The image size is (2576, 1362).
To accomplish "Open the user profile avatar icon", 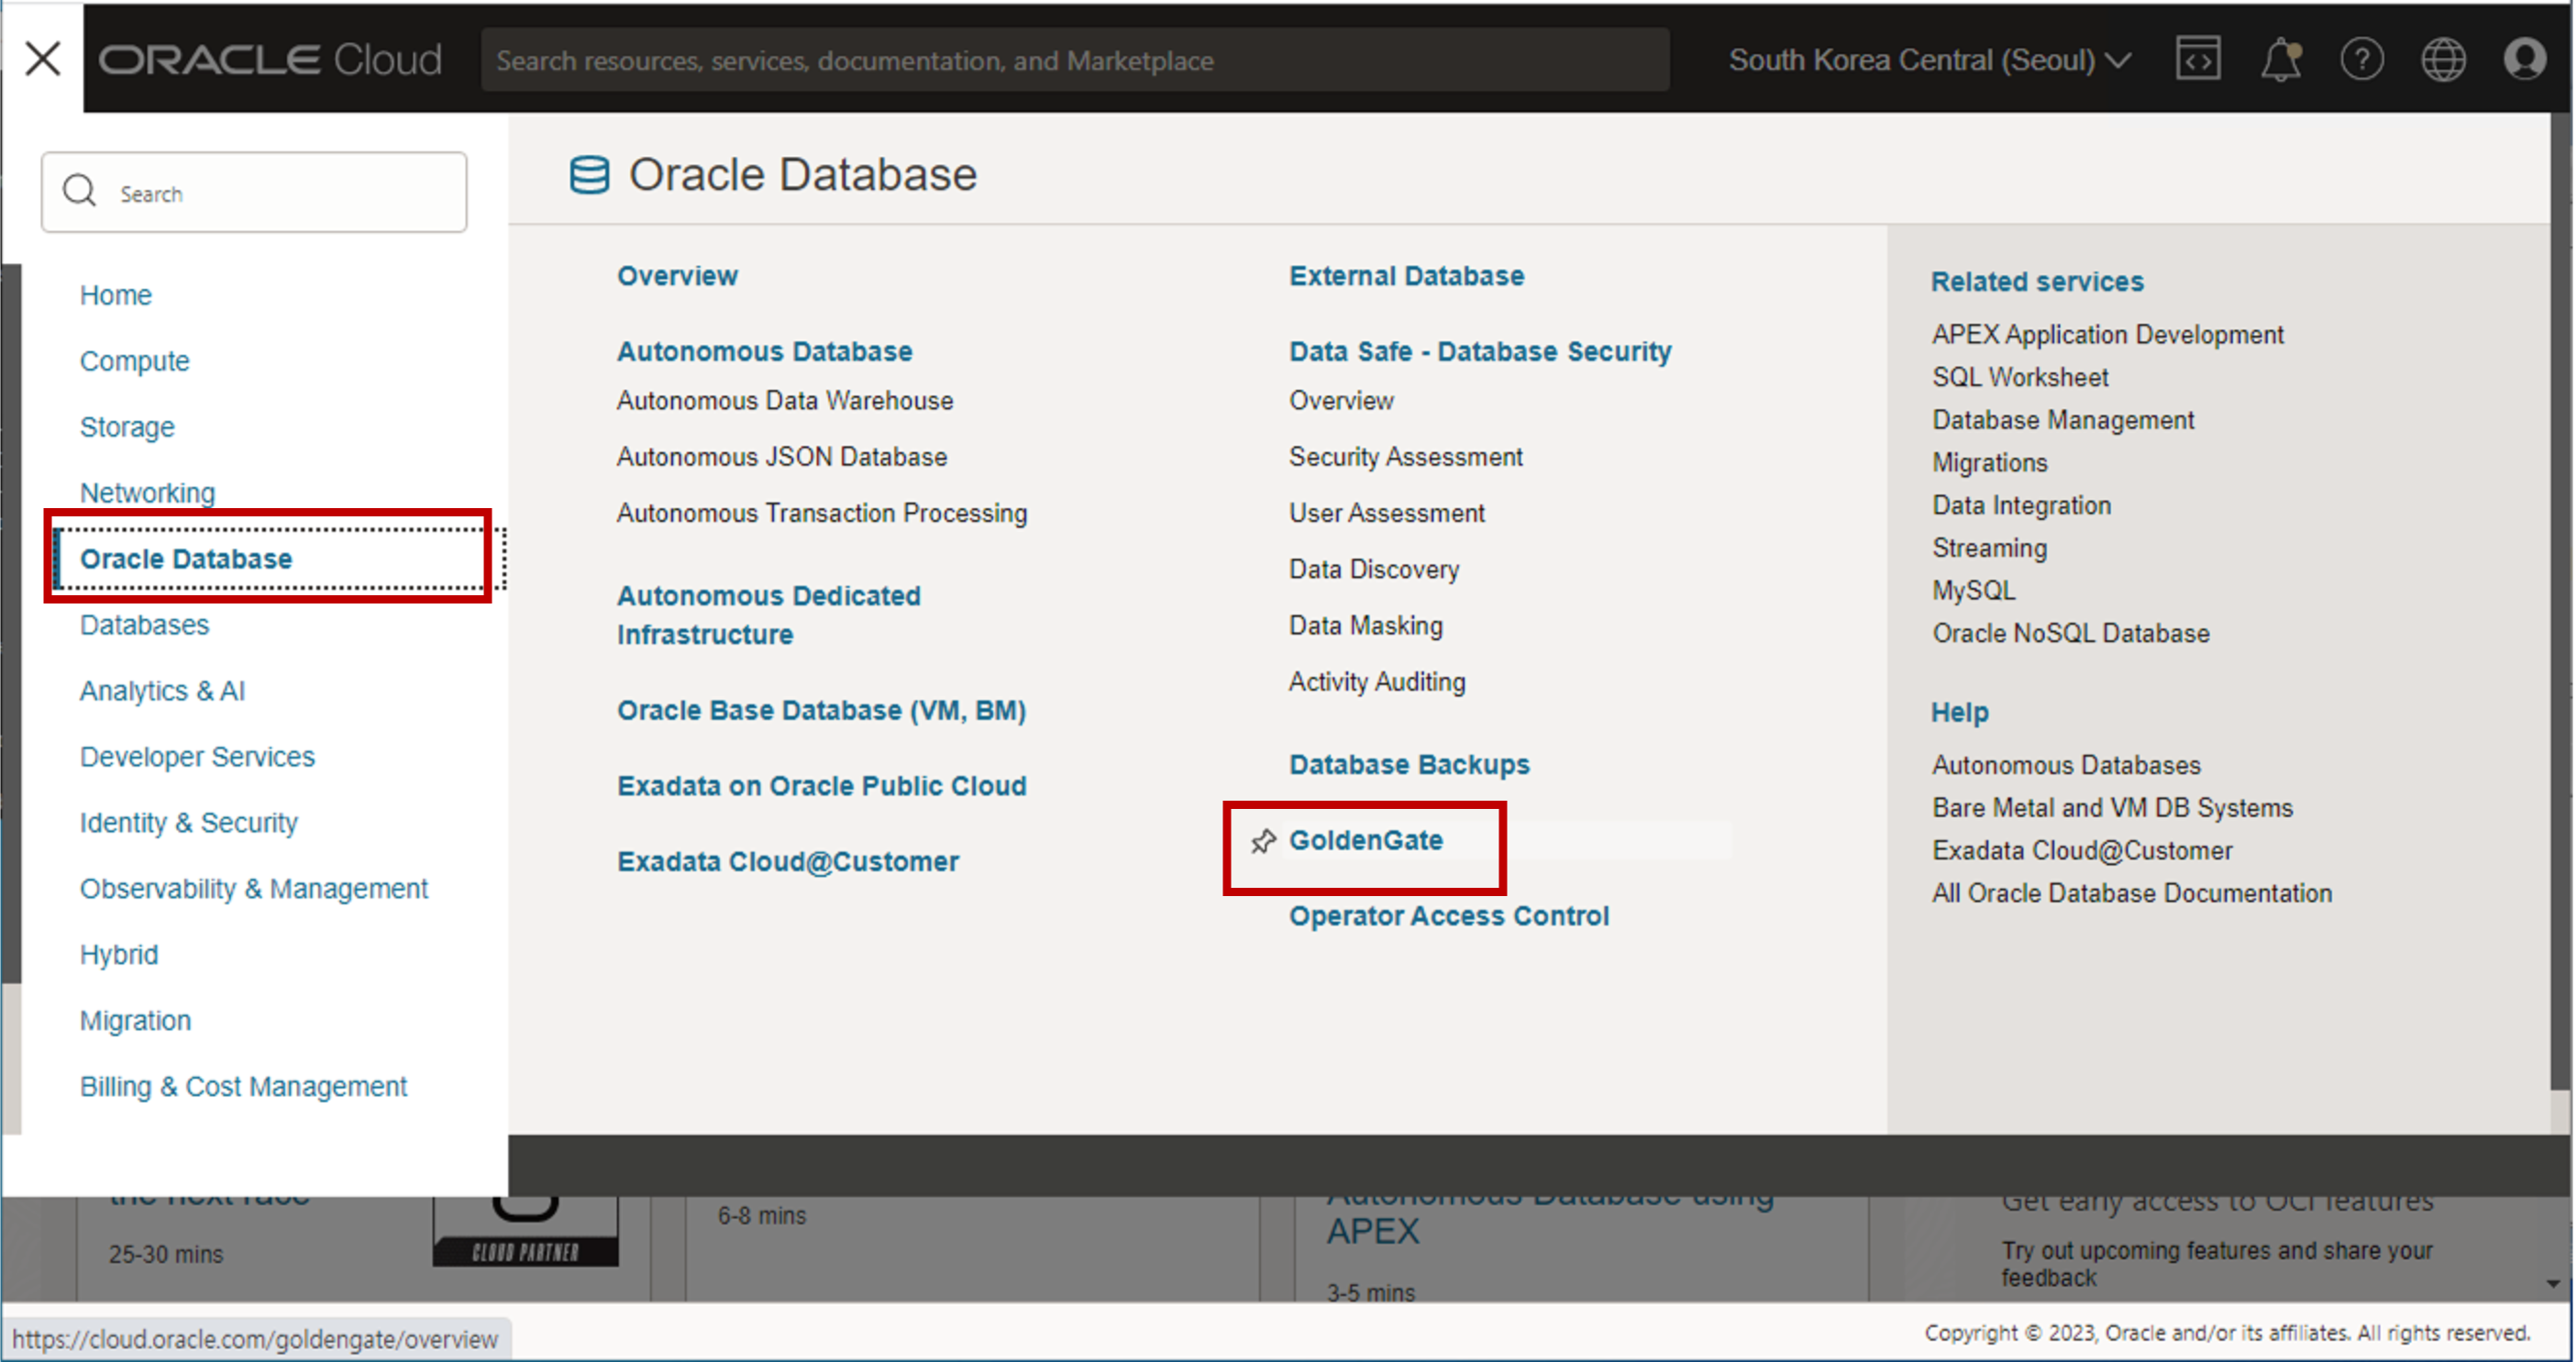I will [2524, 59].
